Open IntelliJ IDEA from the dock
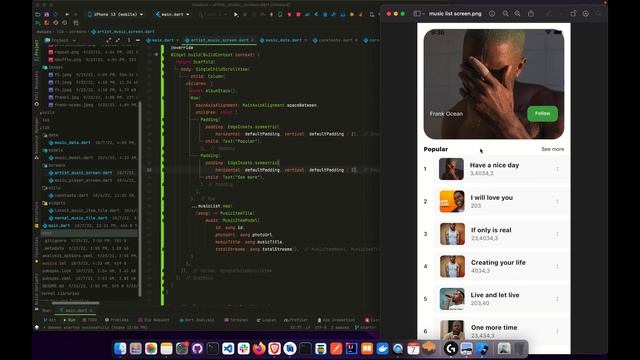Screen dimensions: 640x360 point(351,349)
